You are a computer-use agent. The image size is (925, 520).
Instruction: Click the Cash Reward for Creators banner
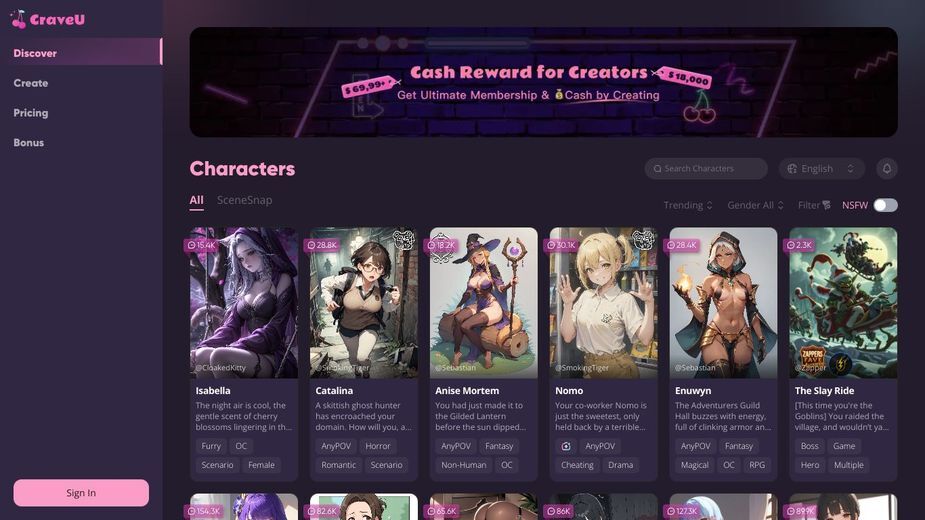coord(543,82)
